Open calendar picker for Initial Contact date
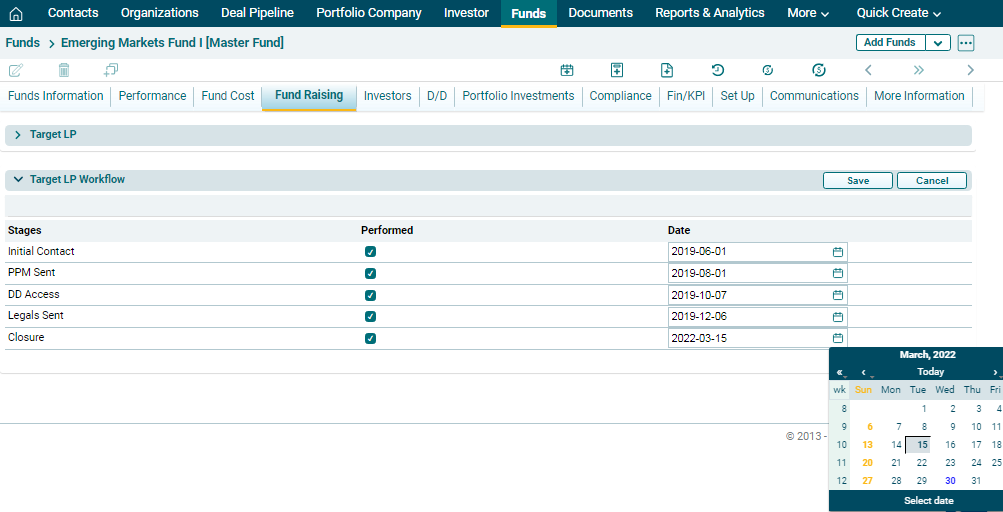Screen dimensions: 1003x512 click(x=838, y=252)
